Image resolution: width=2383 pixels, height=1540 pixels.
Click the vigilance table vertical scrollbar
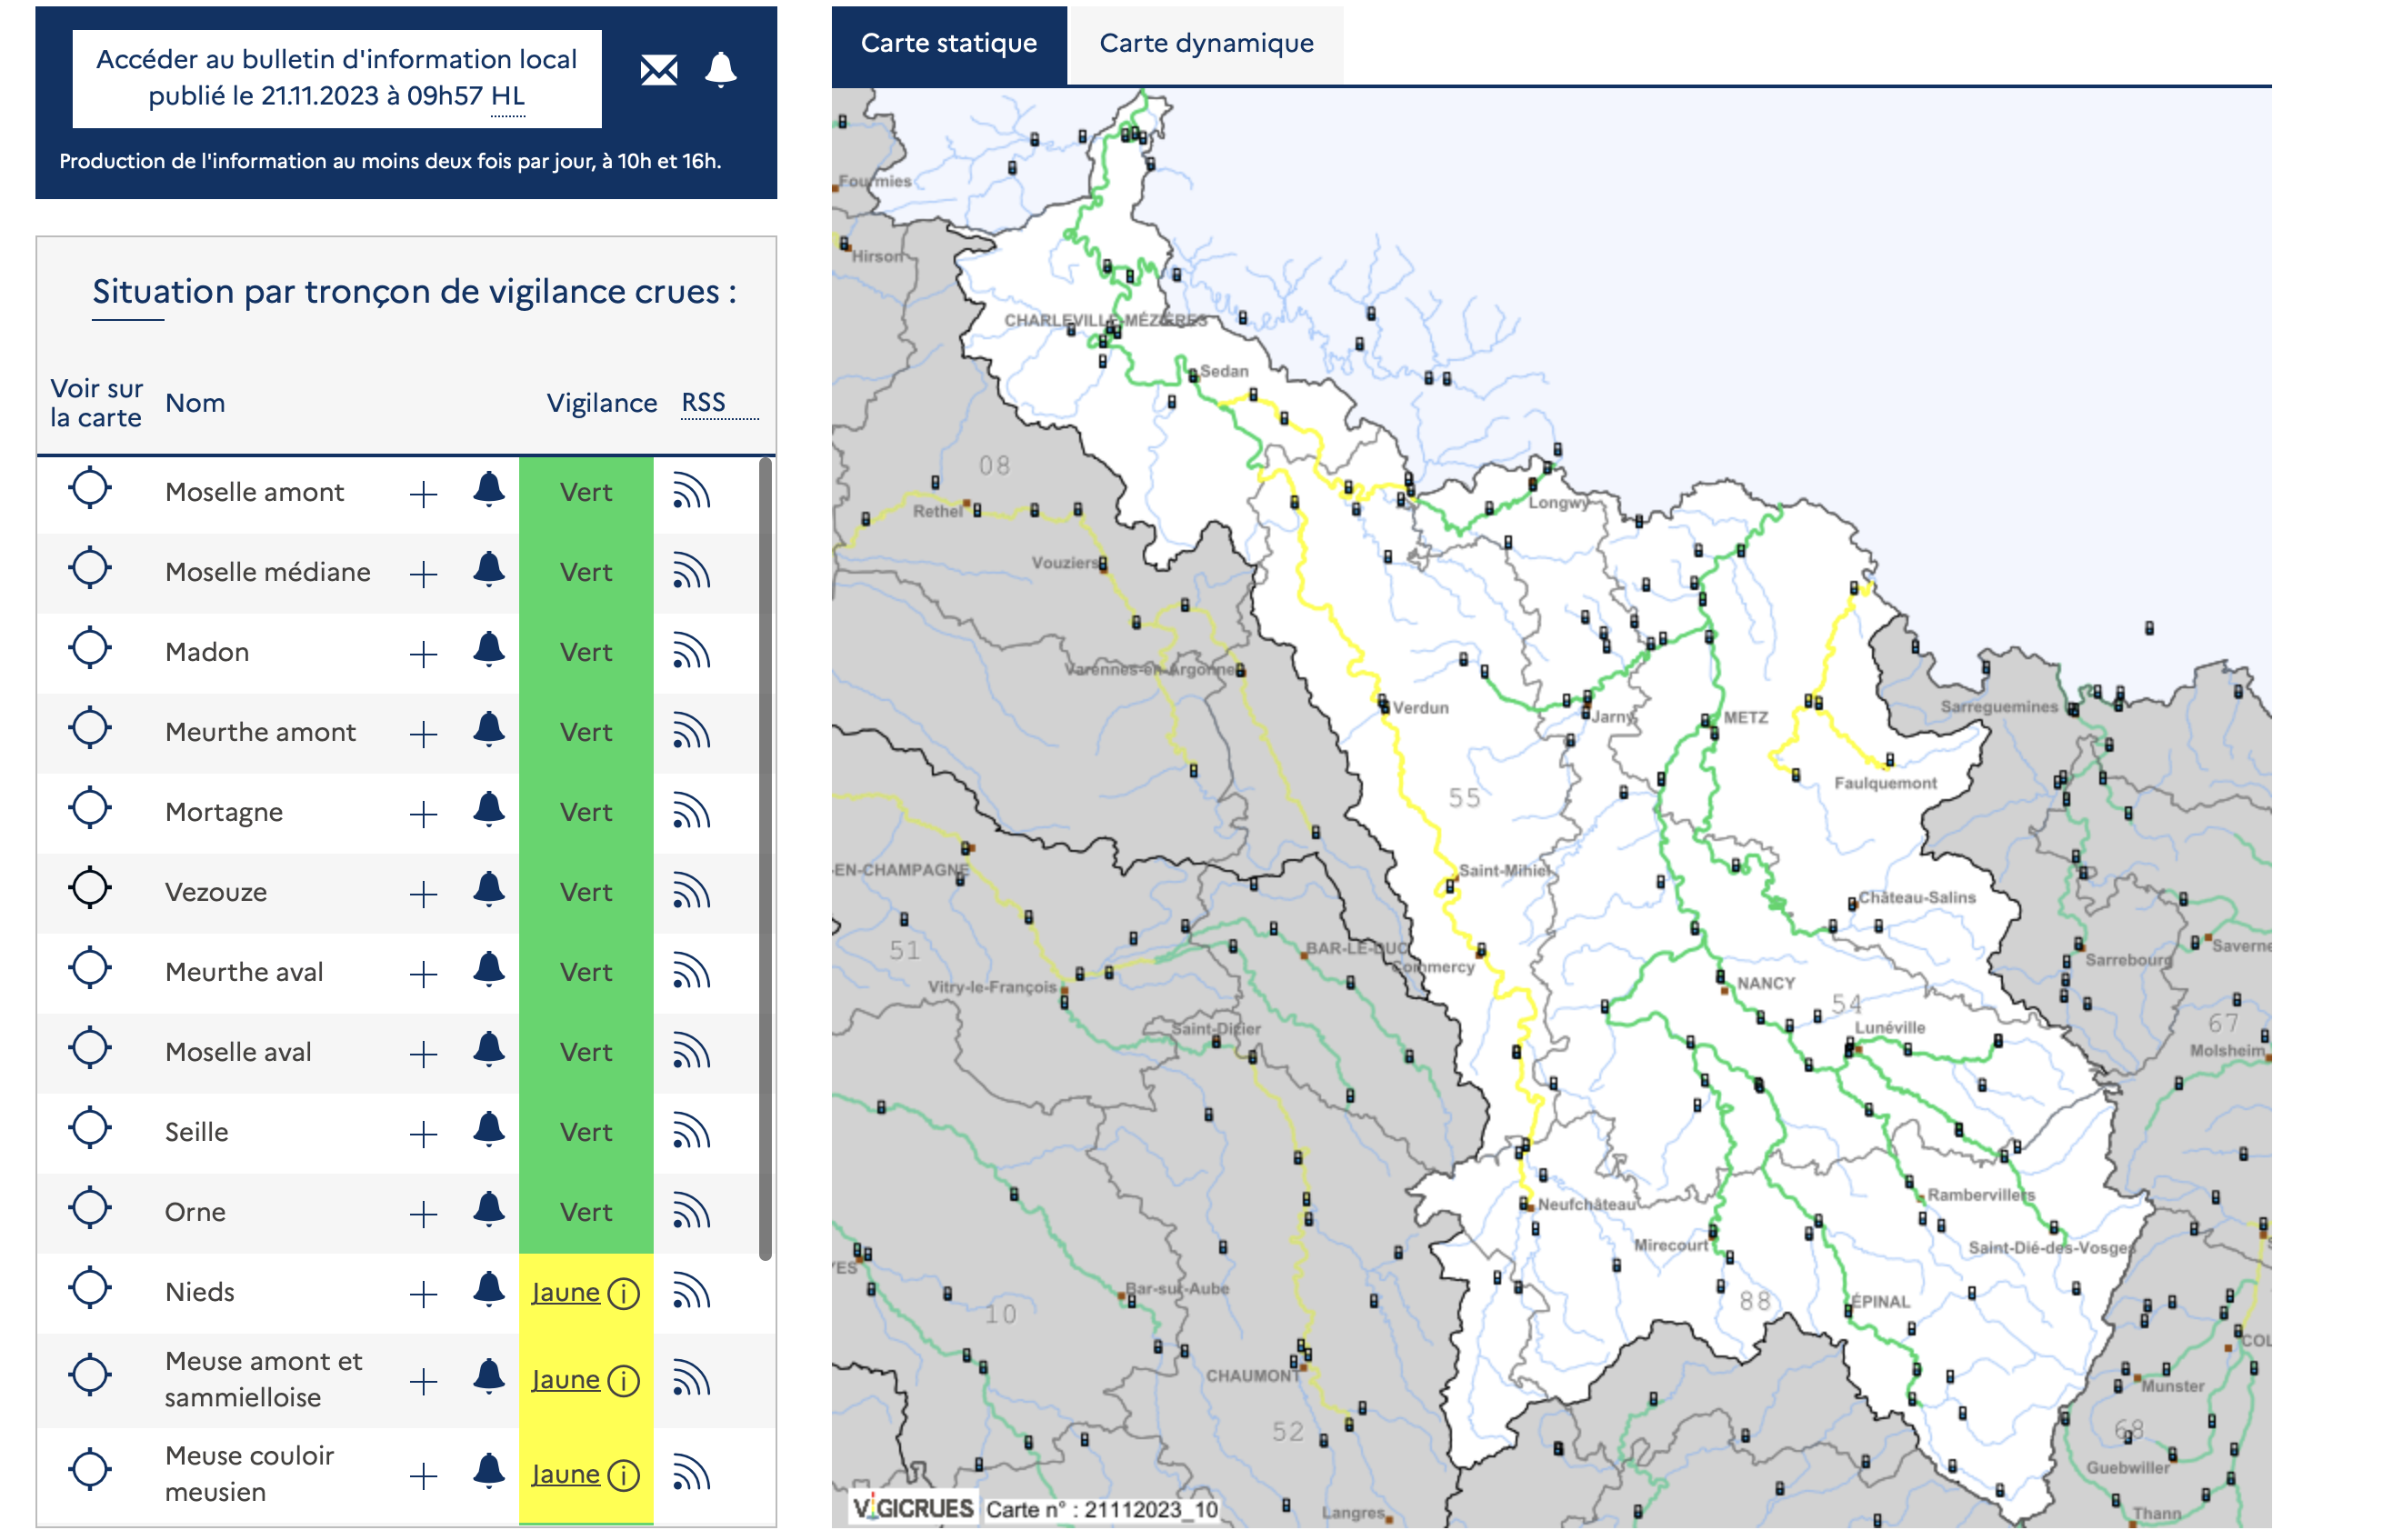point(765,858)
